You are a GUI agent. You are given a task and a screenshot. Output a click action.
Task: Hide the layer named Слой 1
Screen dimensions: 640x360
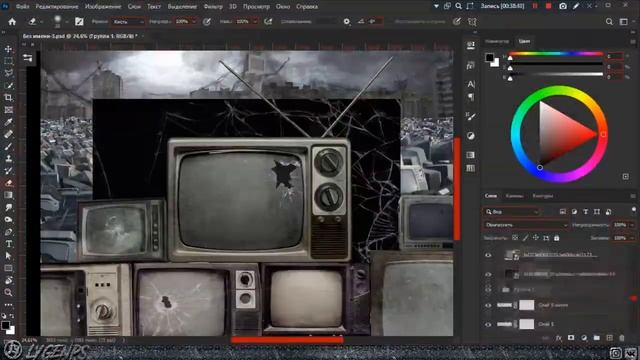488,324
